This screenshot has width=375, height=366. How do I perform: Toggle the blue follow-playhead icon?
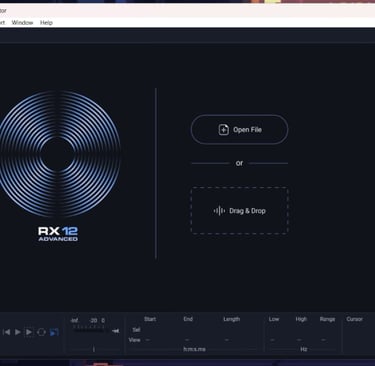pos(54,332)
